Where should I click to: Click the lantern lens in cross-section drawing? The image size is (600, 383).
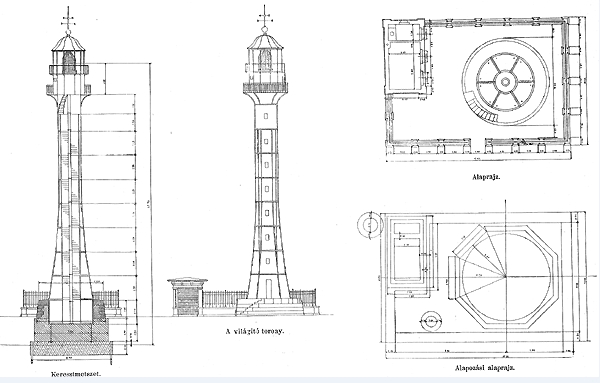point(68,63)
